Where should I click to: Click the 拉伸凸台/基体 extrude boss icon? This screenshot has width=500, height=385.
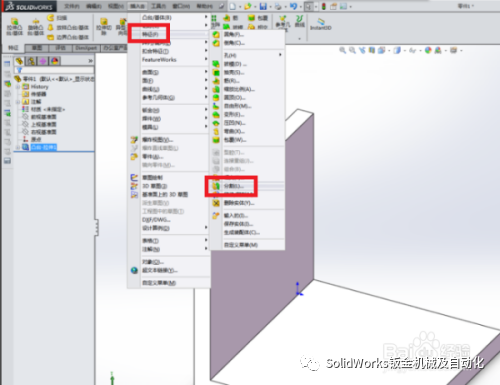point(14,26)
